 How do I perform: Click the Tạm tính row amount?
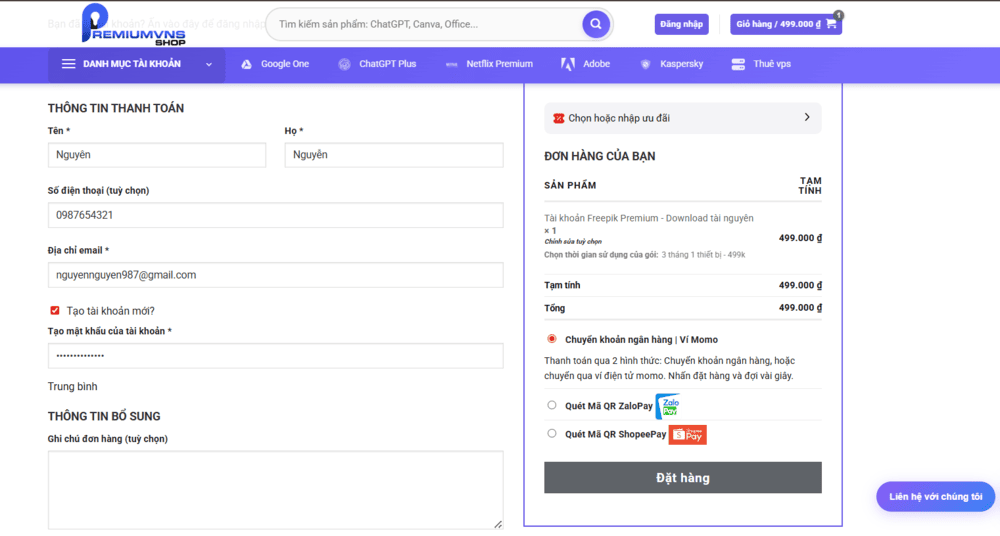pyautogui.click(x=800, y=285)
